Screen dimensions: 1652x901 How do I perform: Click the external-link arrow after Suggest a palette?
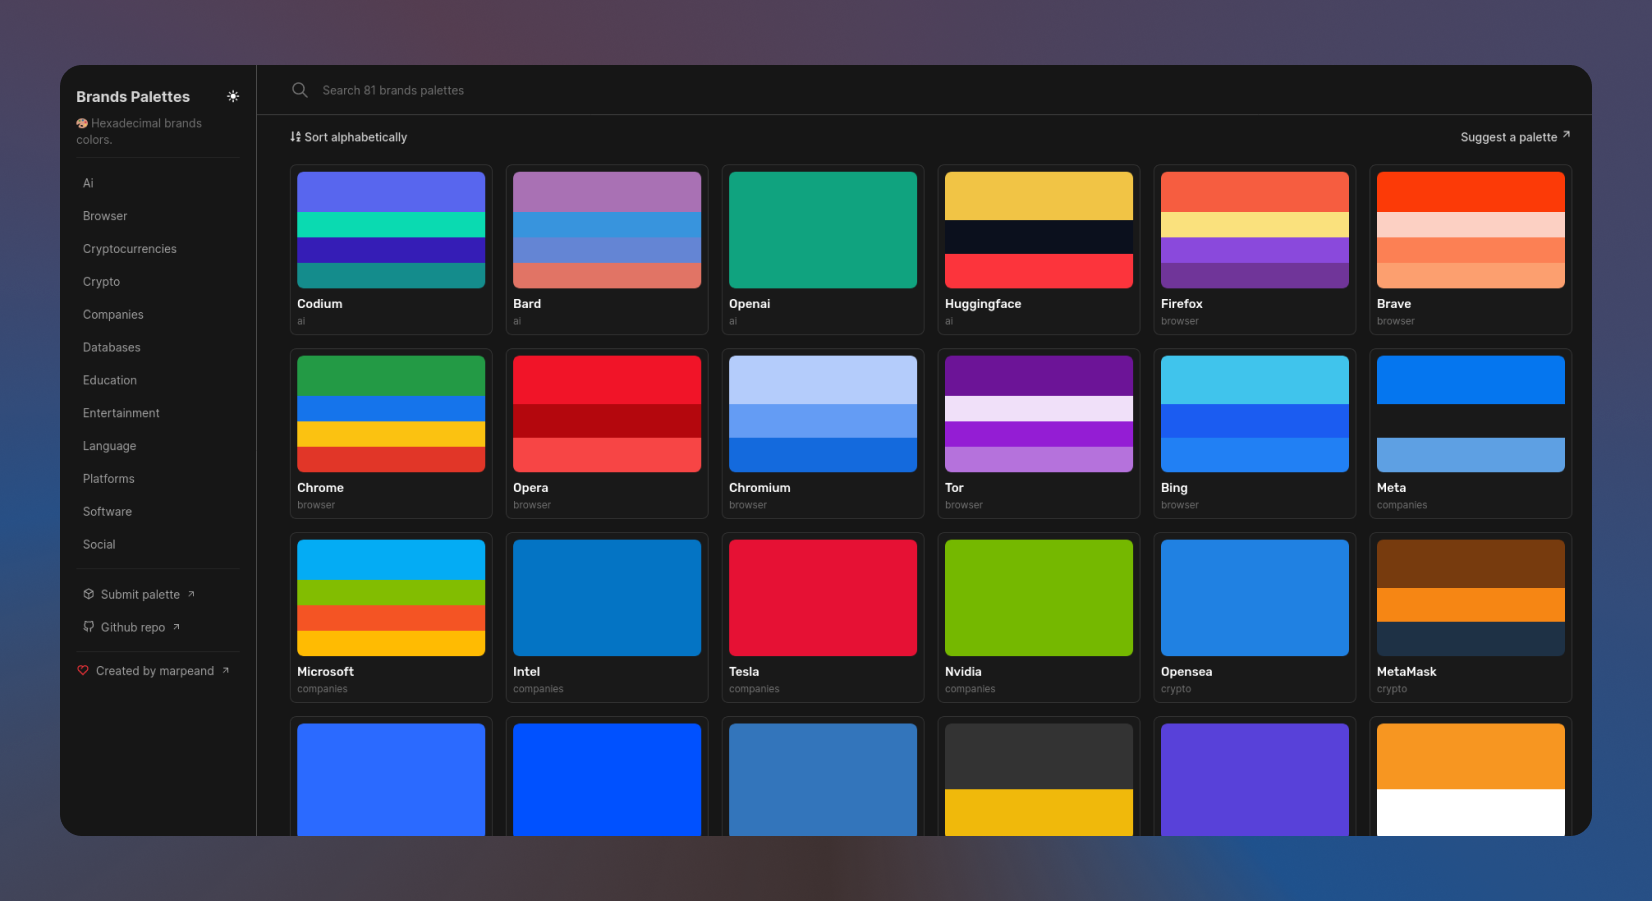[1567, 134]
